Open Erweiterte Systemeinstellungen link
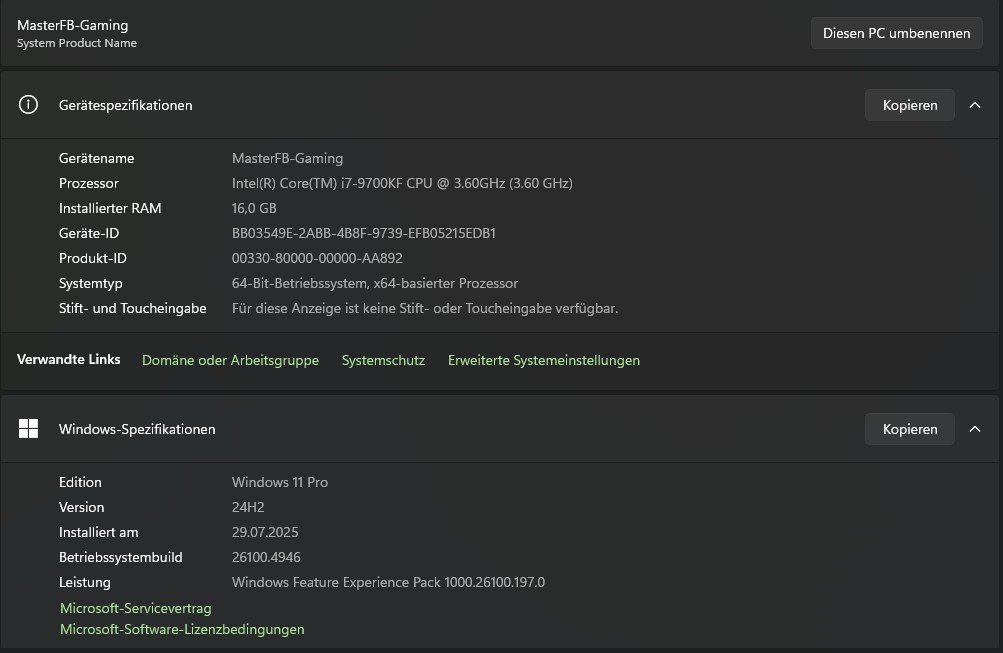The image size is (1003, 653). 544,360
